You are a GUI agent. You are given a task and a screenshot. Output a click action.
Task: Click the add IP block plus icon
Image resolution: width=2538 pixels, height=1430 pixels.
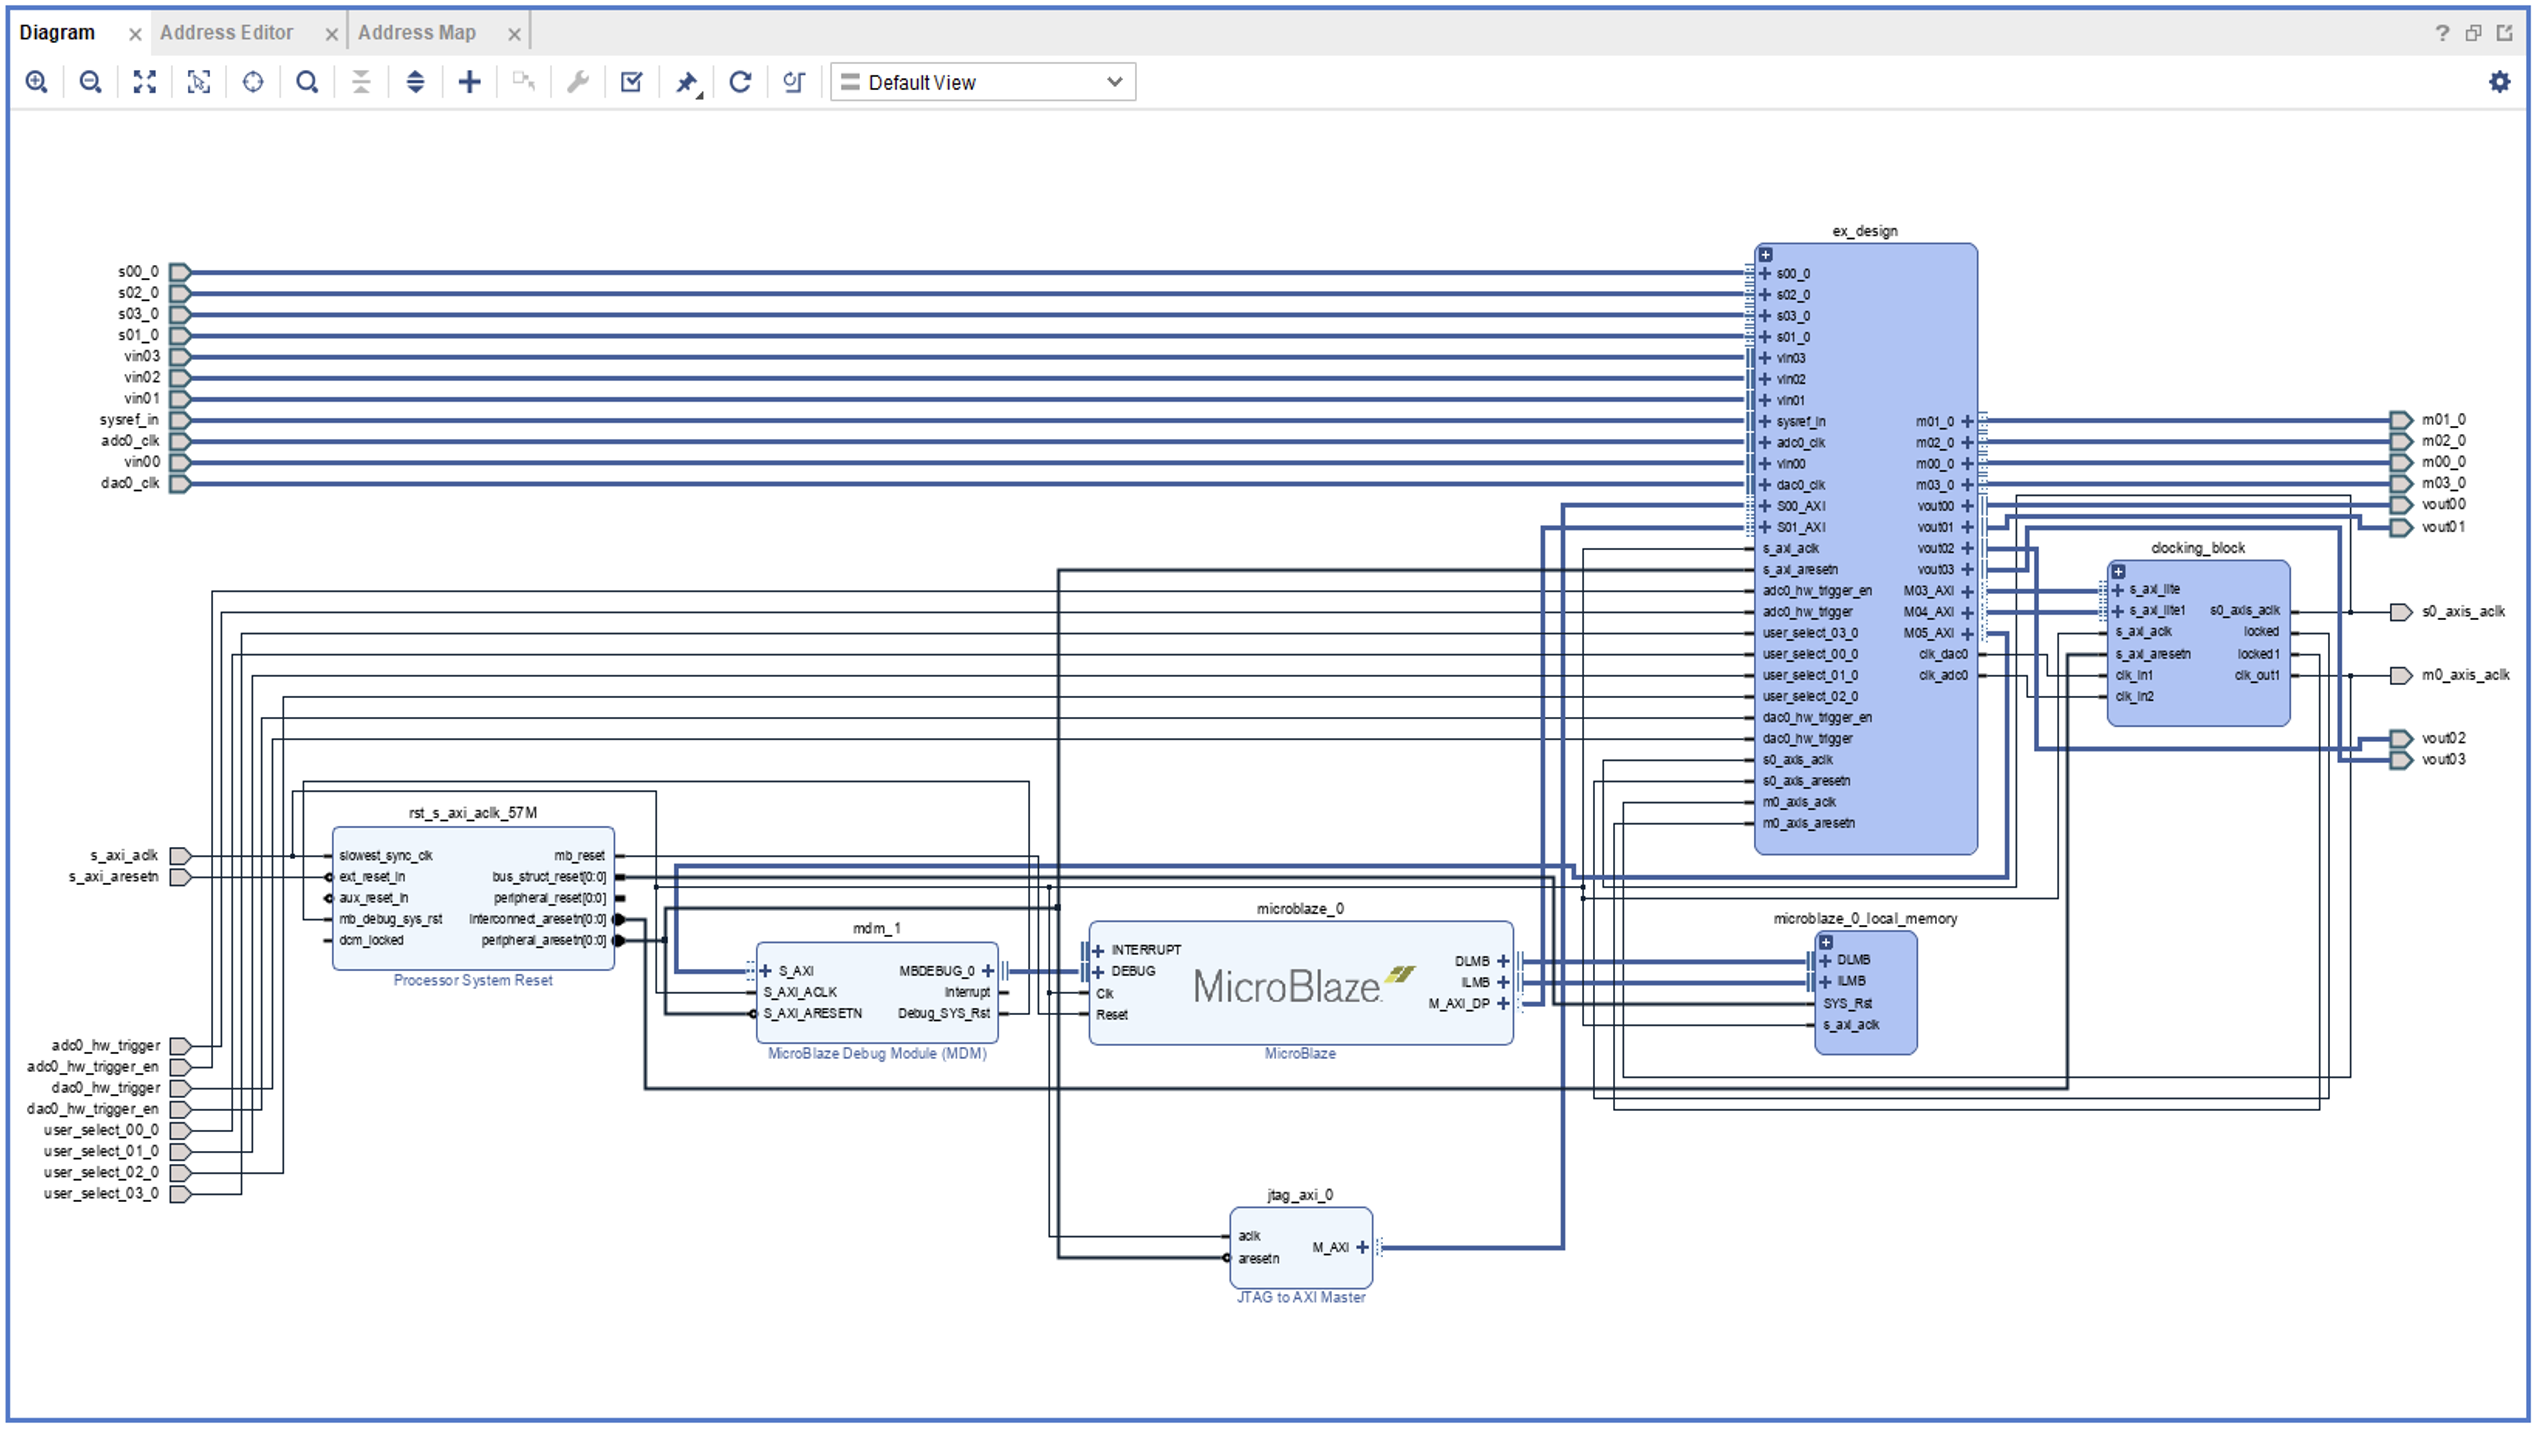(x=471, y=80)
